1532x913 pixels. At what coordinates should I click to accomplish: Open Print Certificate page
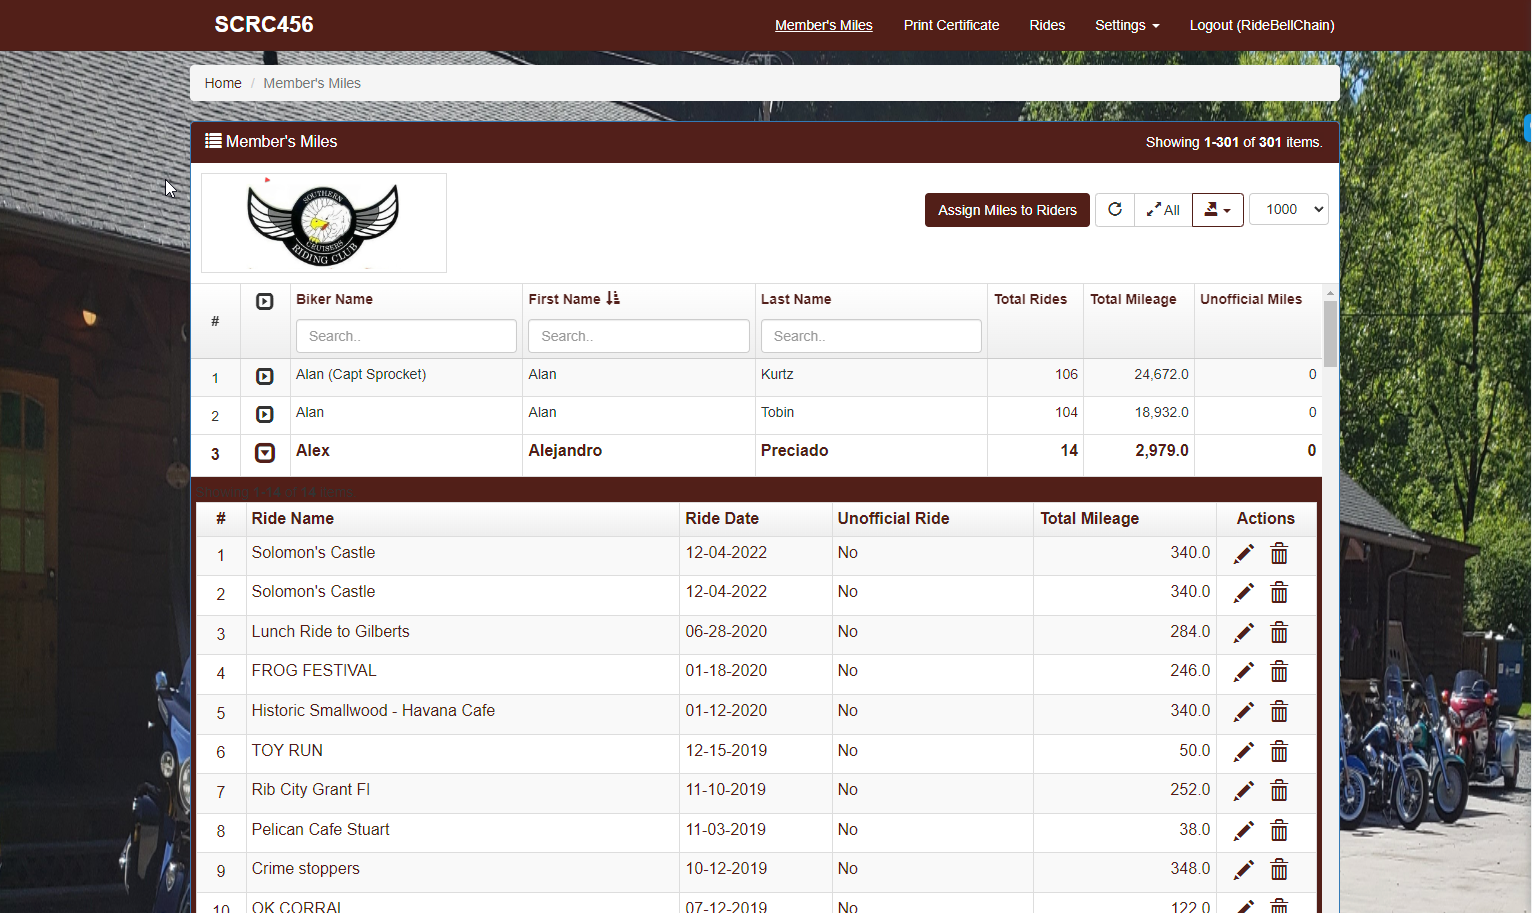coord(951,25)
